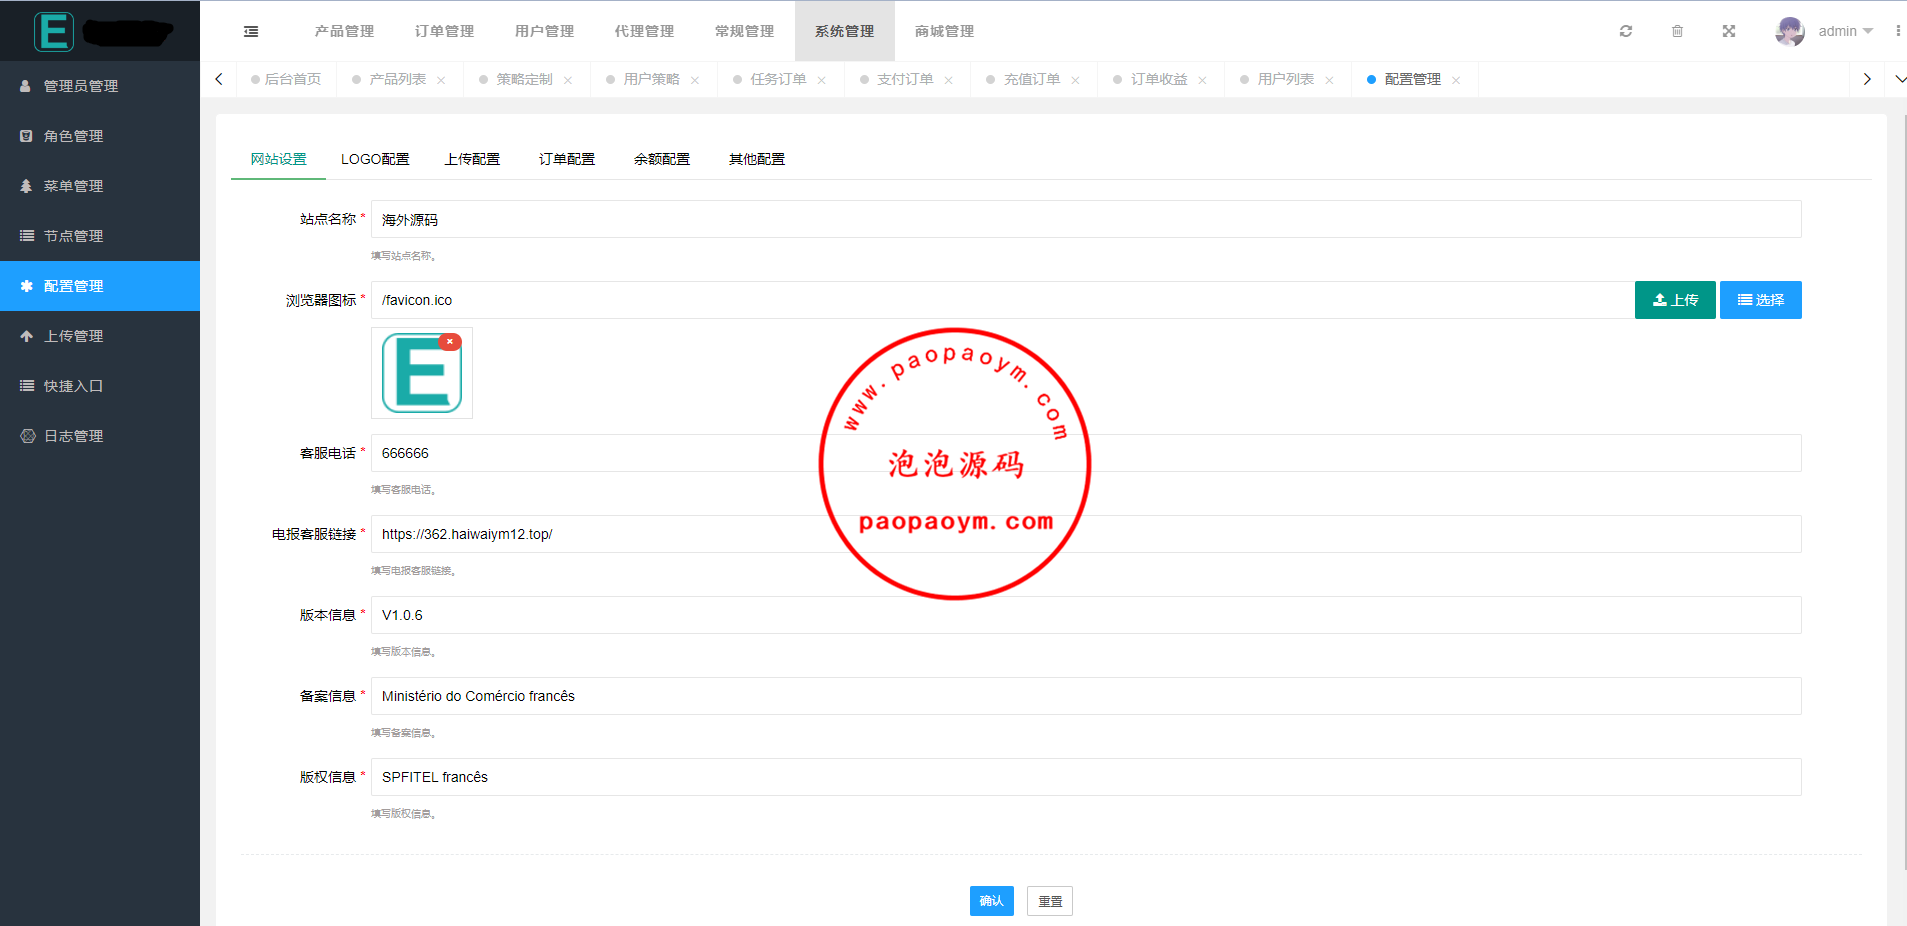Click the 确认 confirm button

991,901
